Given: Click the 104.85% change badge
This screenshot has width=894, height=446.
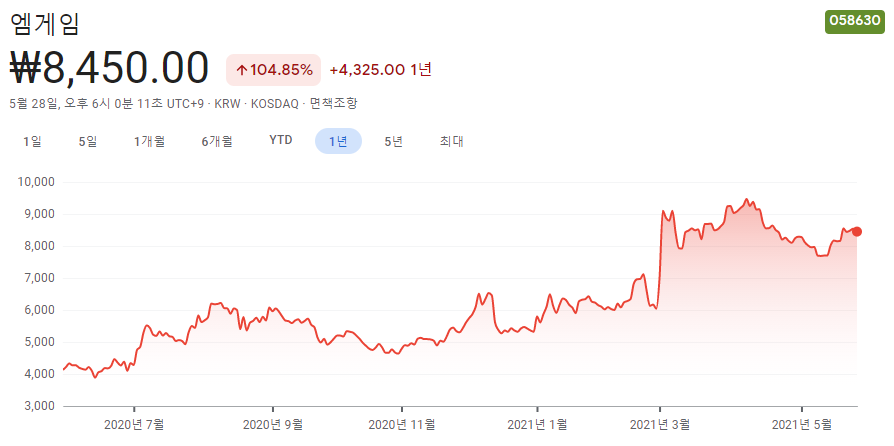Looking at the screenshot, I should pyautogui.click(x=274, y=70).
